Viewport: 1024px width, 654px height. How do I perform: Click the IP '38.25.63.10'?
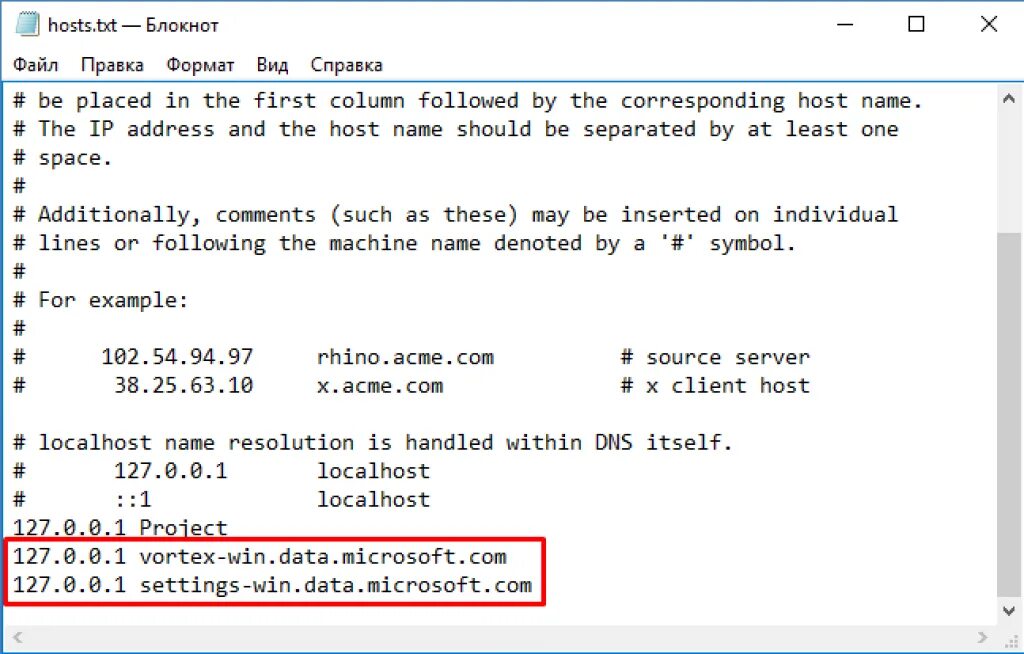point(184,385)
